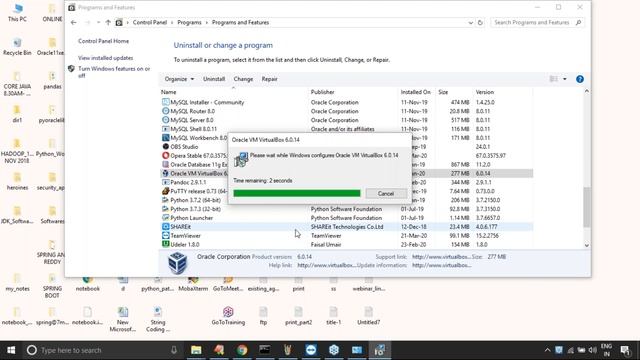Select the Opera Stable program icon
The image size is (640, 360).
point(165,156)
